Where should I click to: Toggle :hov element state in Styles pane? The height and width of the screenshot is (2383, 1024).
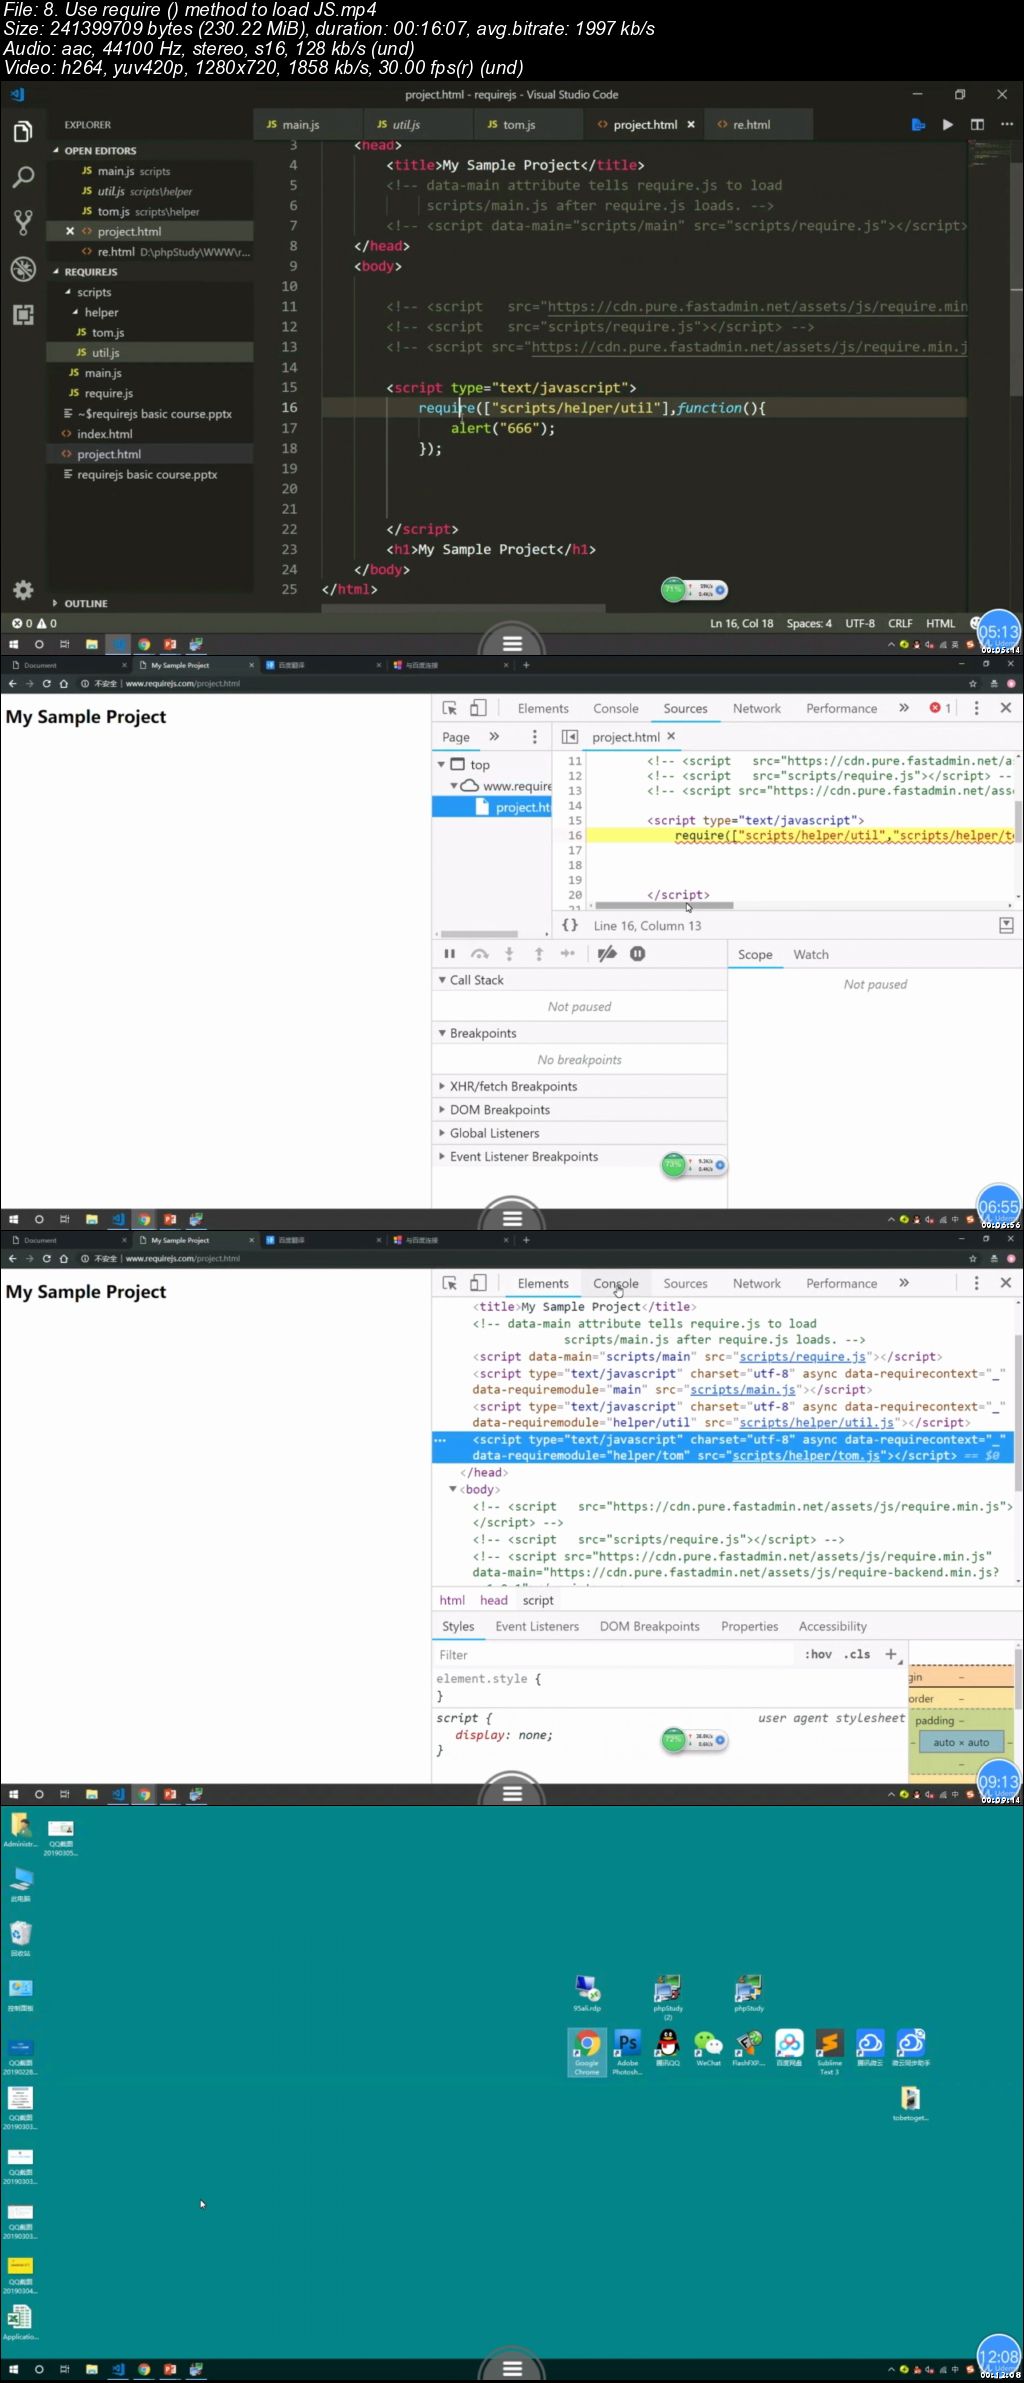818,1654
